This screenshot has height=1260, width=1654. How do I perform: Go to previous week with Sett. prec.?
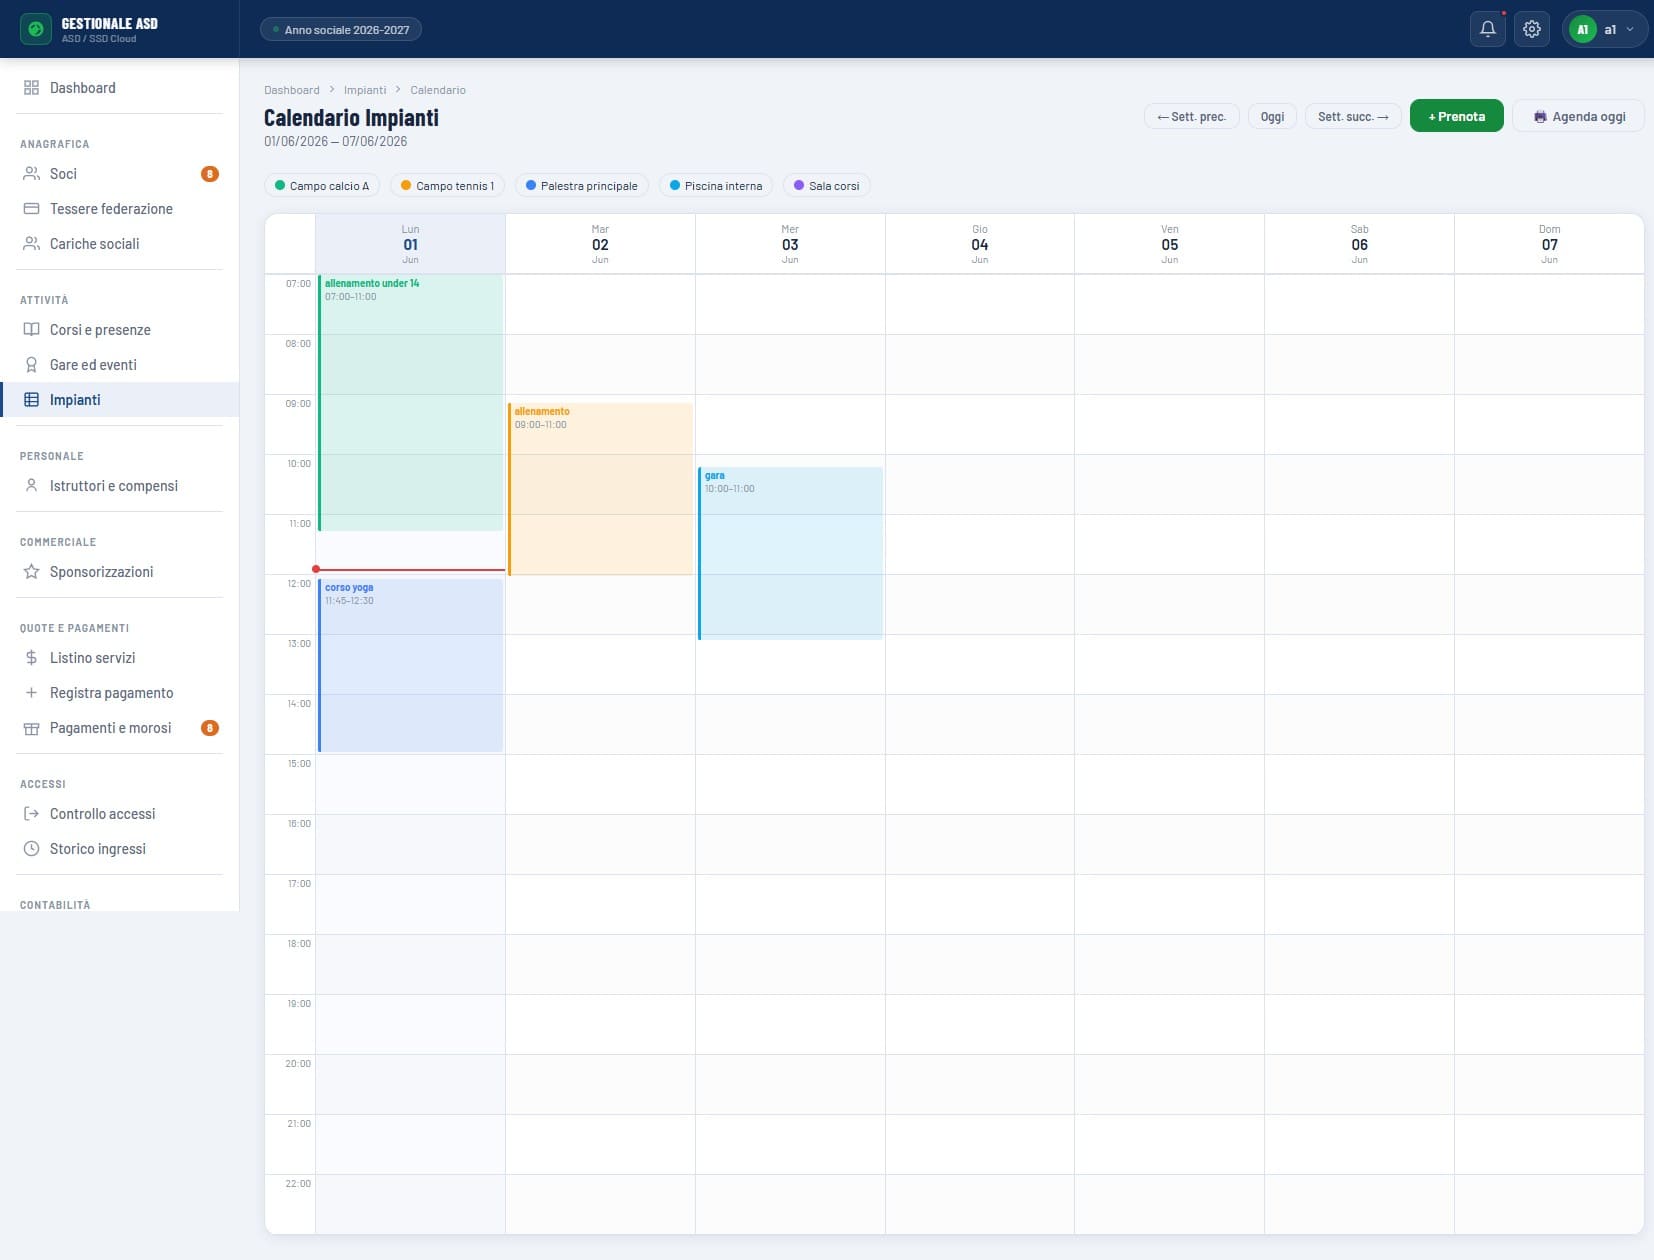(1191, 117)
